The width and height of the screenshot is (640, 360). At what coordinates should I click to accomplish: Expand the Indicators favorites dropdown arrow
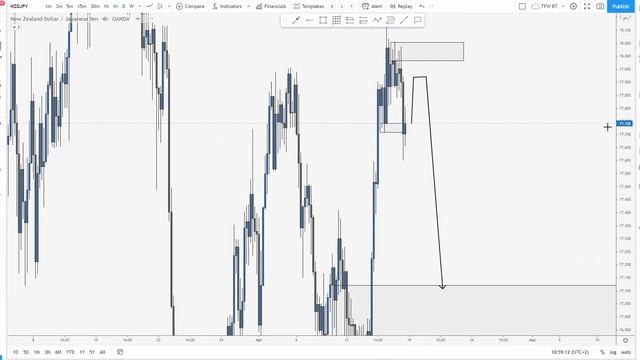point(248,6)
